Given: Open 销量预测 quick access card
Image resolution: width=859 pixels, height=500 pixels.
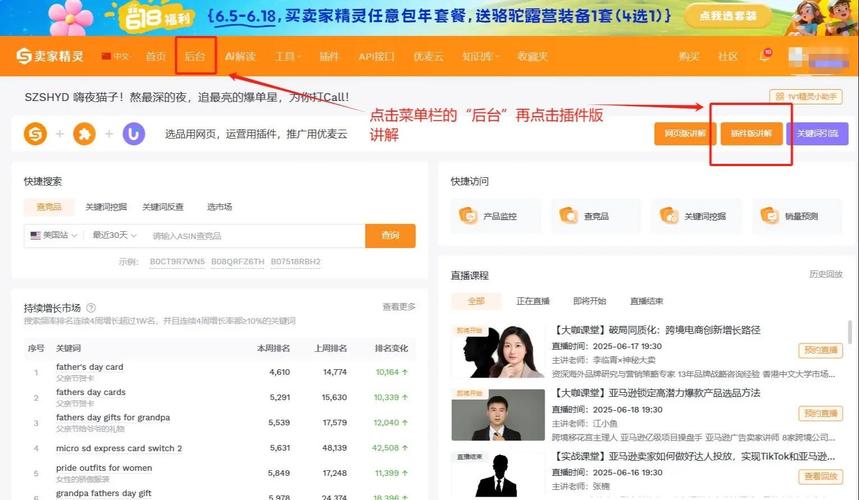Looking at the screenshot, I should tap(797, 216).
